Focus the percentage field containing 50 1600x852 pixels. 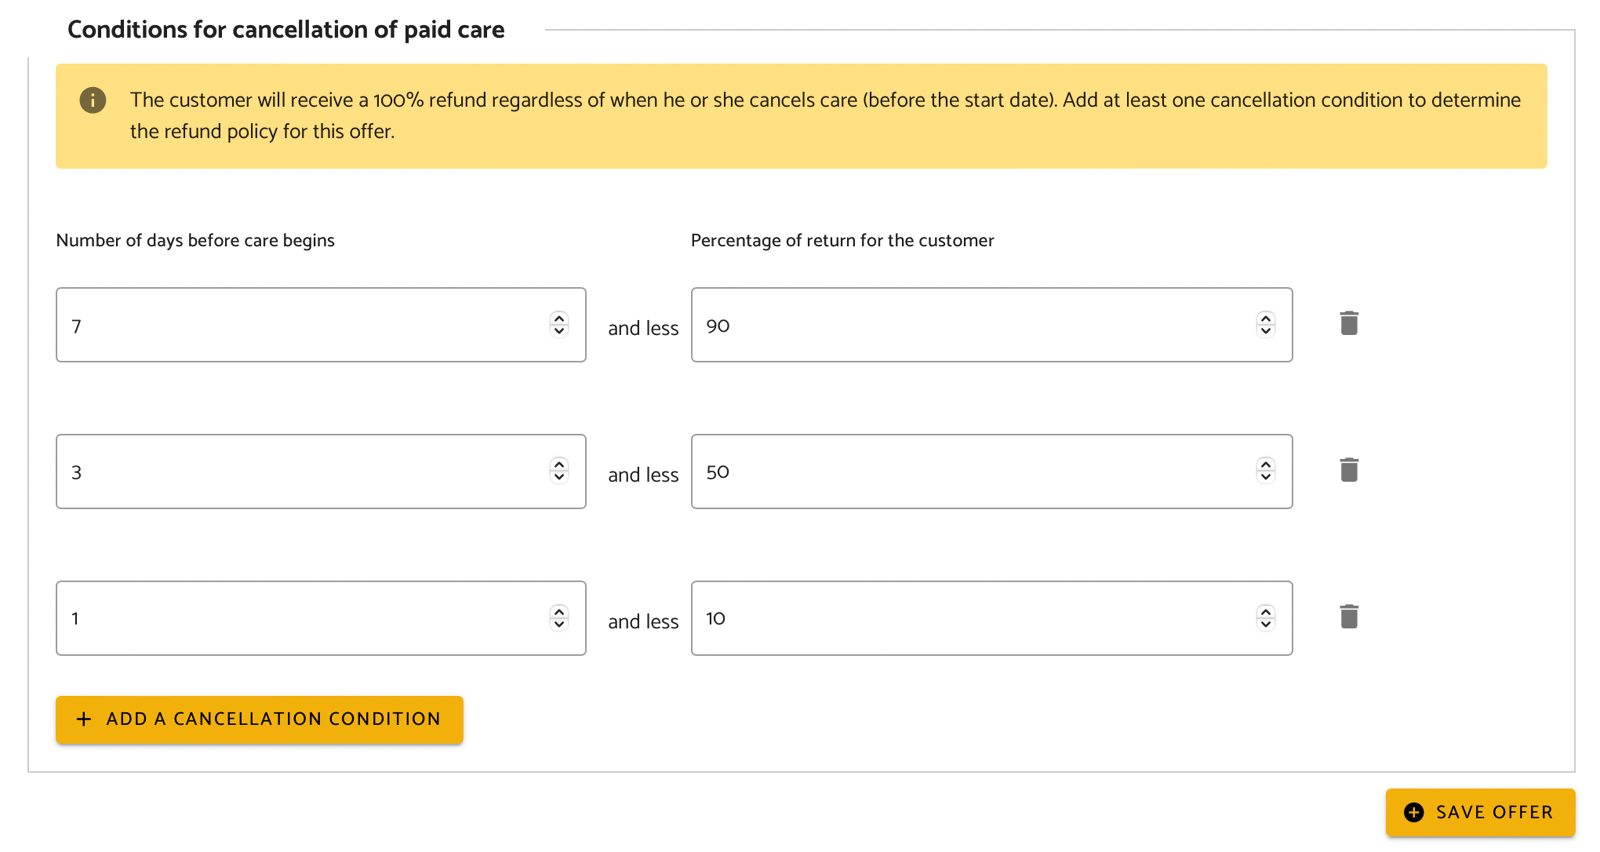click(991, 471)
